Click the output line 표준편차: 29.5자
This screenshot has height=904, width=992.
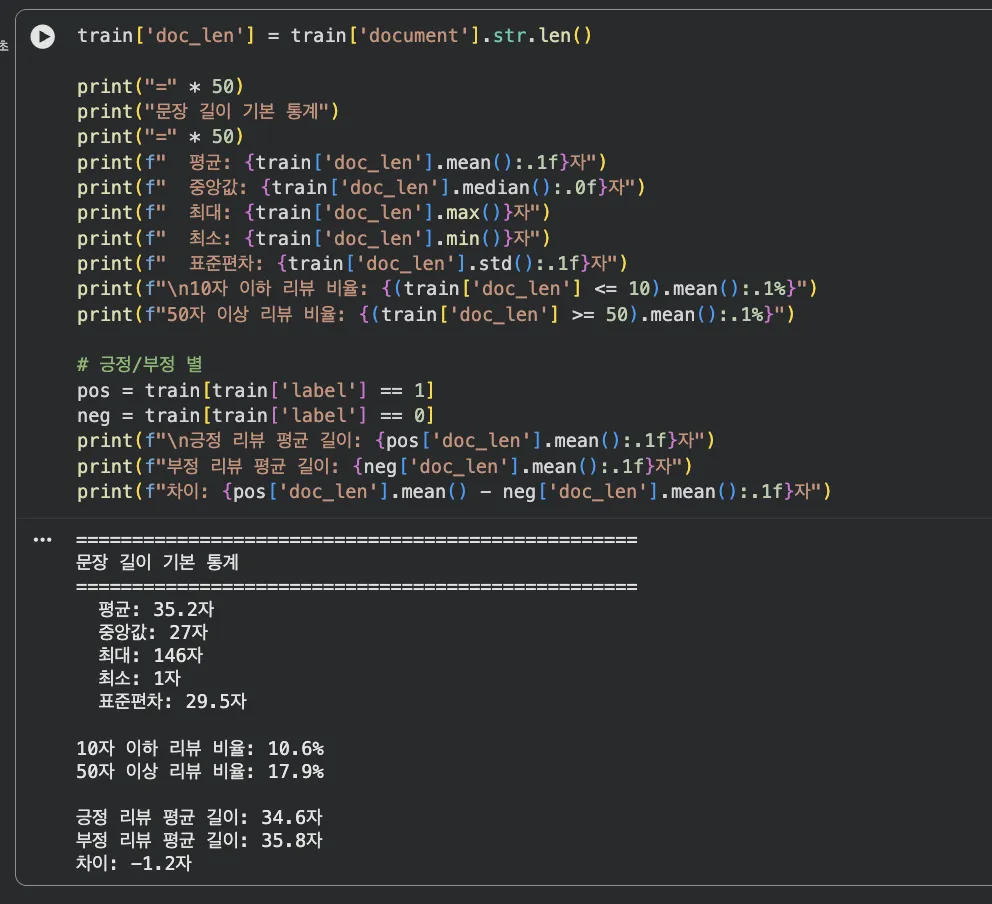pos(172,701)
